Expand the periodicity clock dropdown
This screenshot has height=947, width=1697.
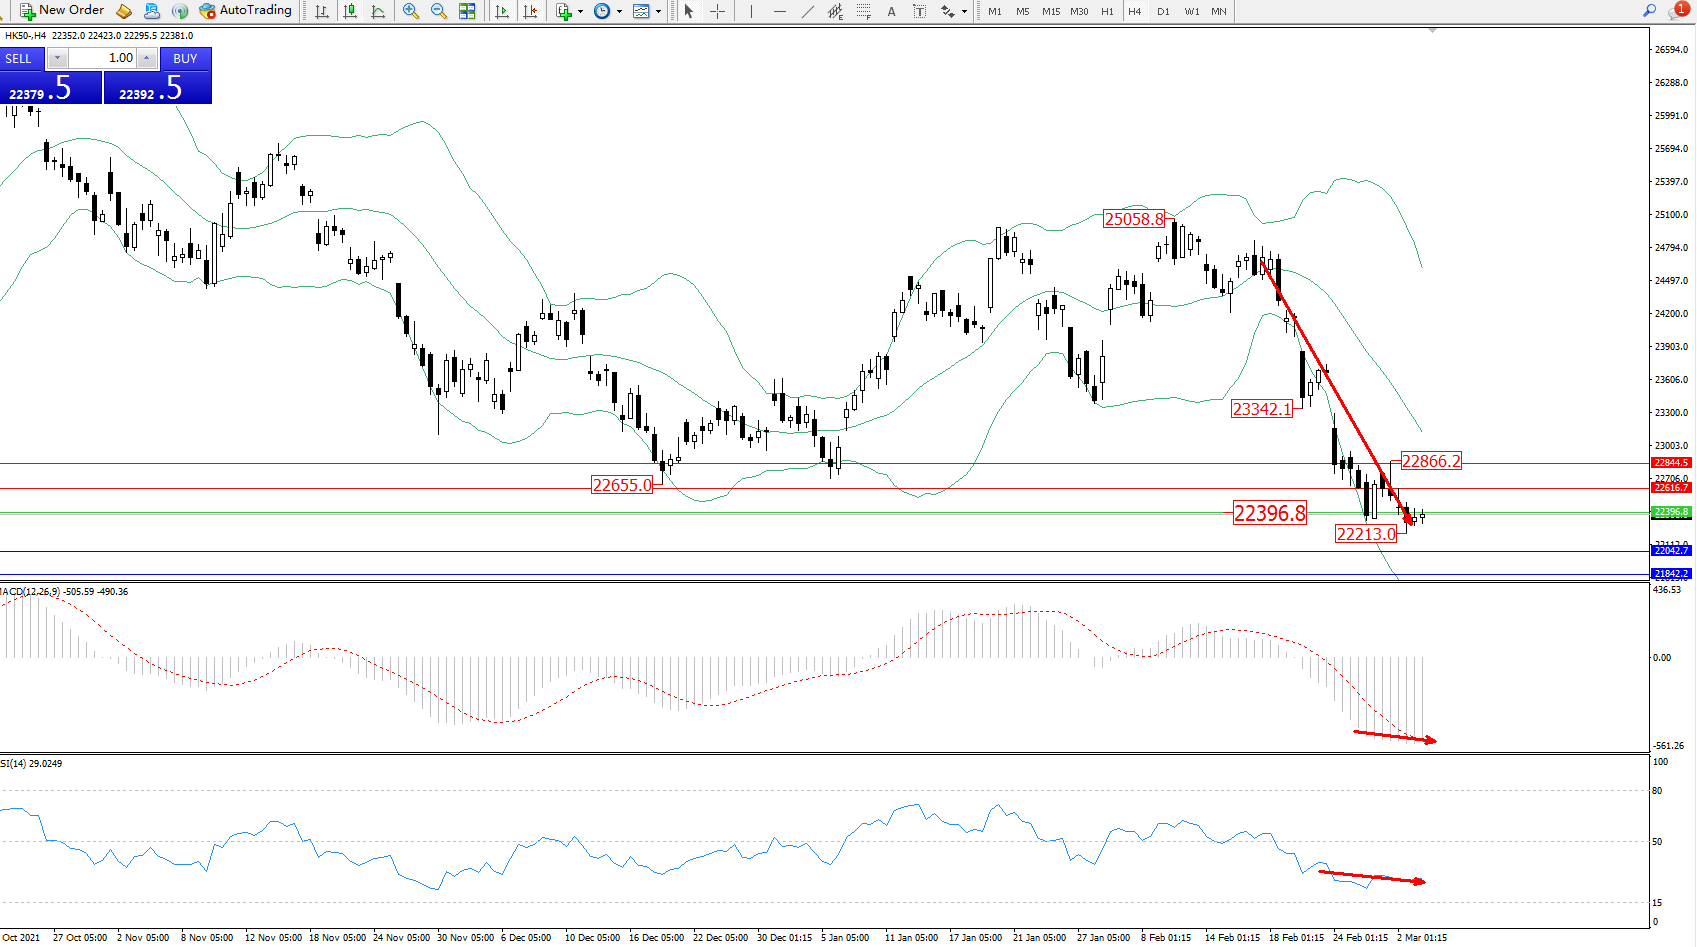[x=619, y=12]
